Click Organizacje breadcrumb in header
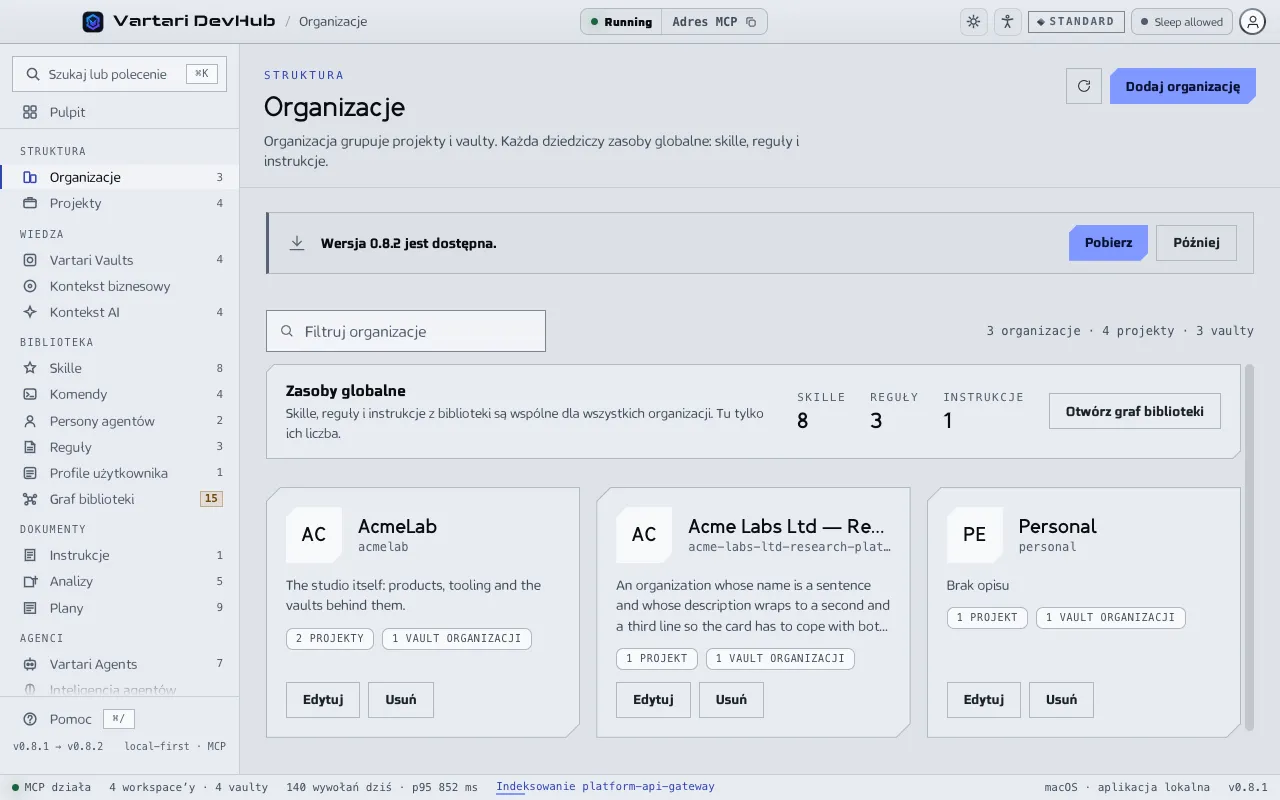Image resolution: width=1280 pixels, height=800 pixels. [x=333, y=22]
